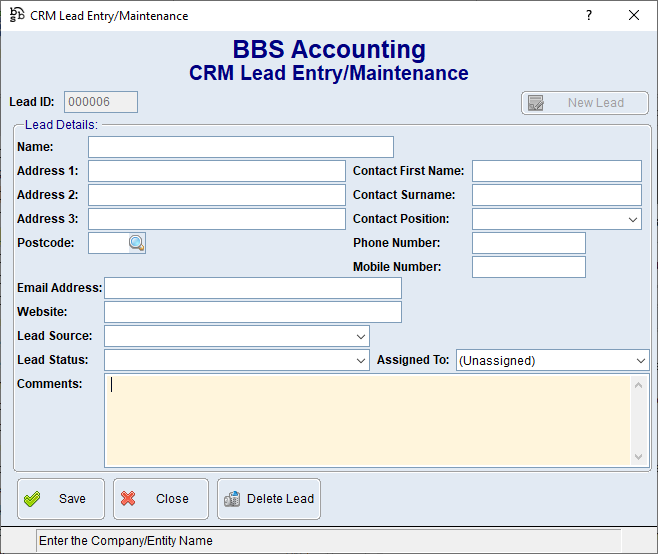Click the Close button at the bottom
The height and width of the screenshot is (554, 658).
(x=161, y=499)
